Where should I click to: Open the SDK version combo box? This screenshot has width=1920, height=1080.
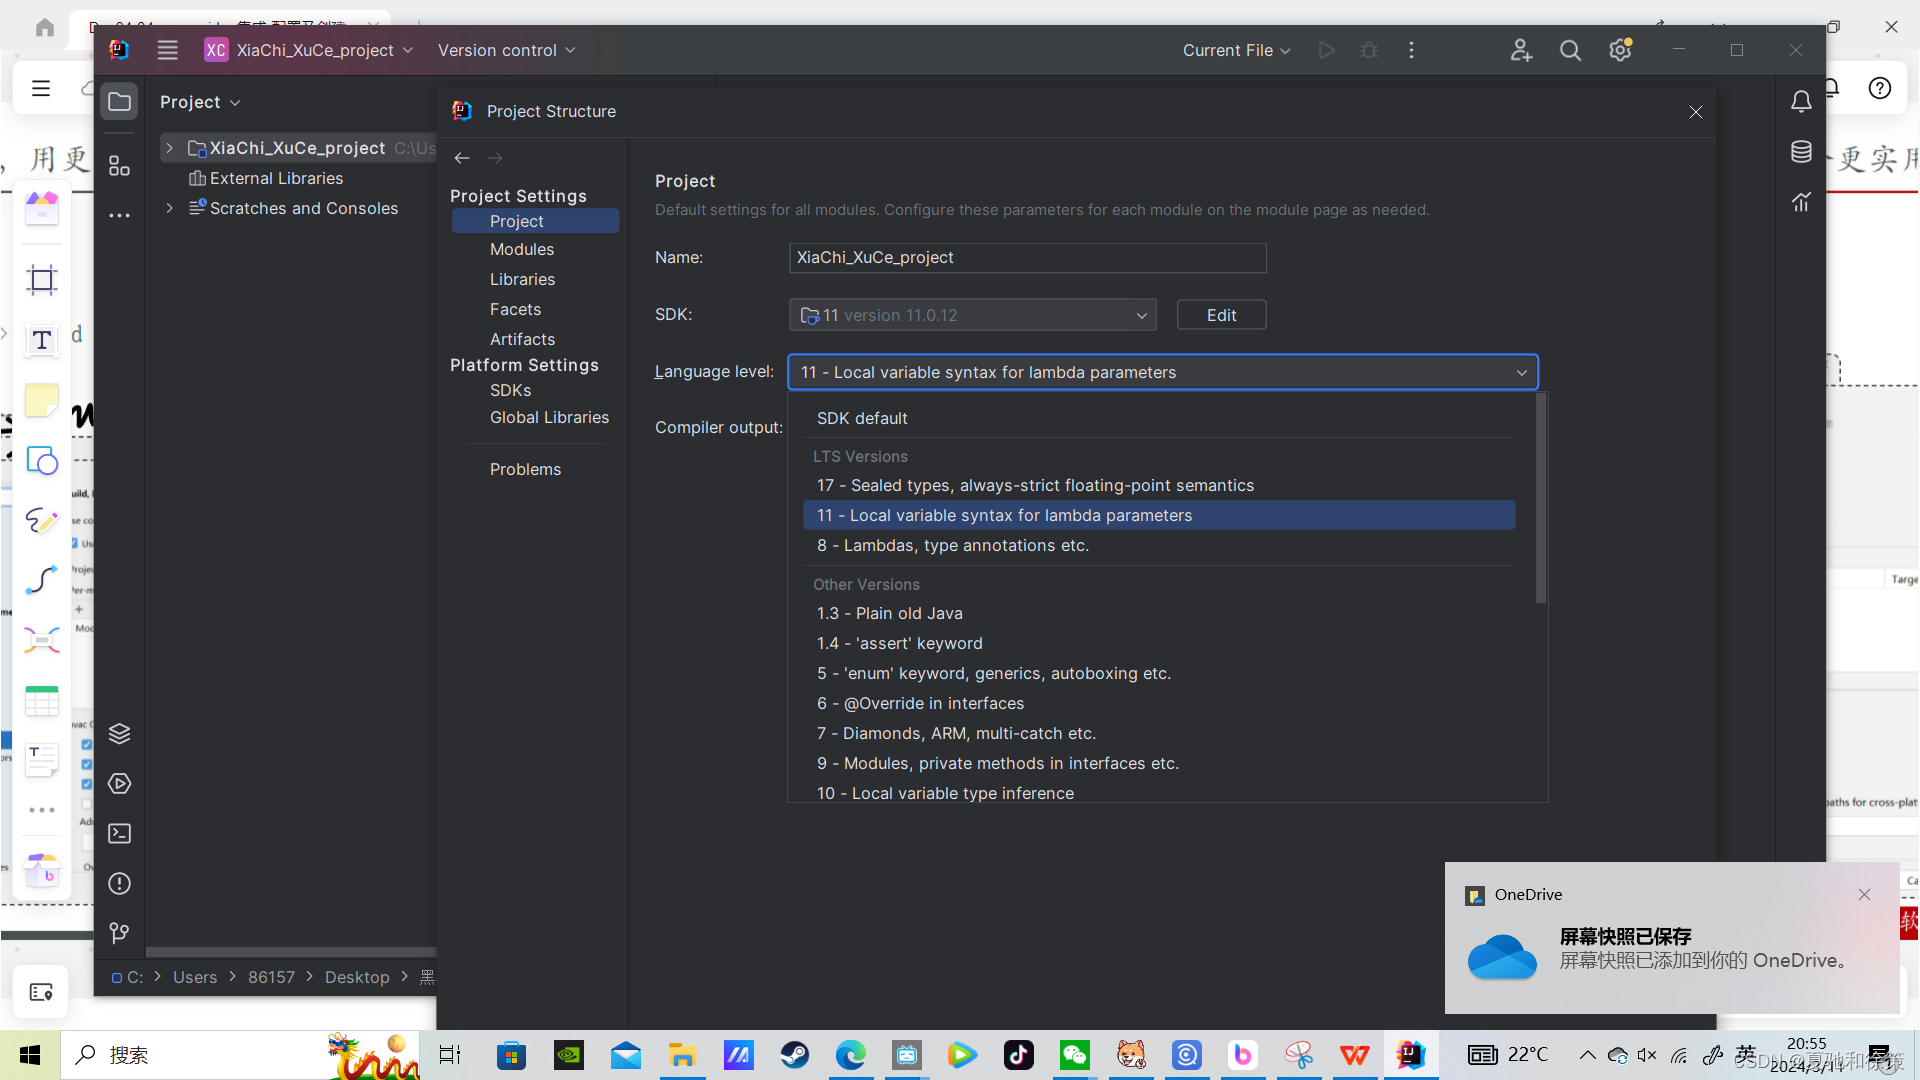click(x=972, y=315)
